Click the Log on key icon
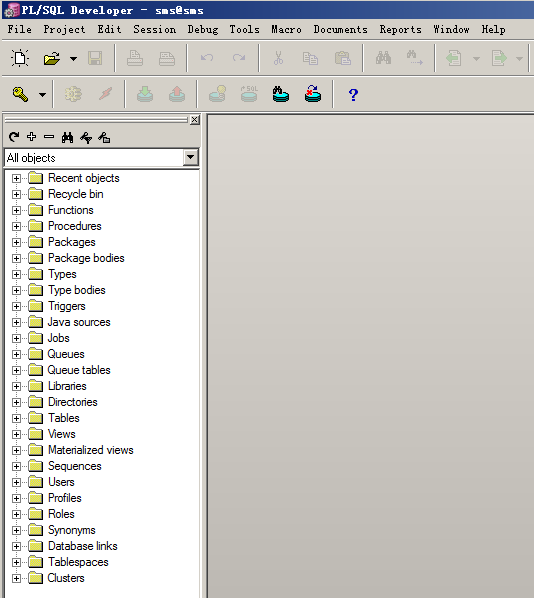534x598 pixels. point(20,94)
